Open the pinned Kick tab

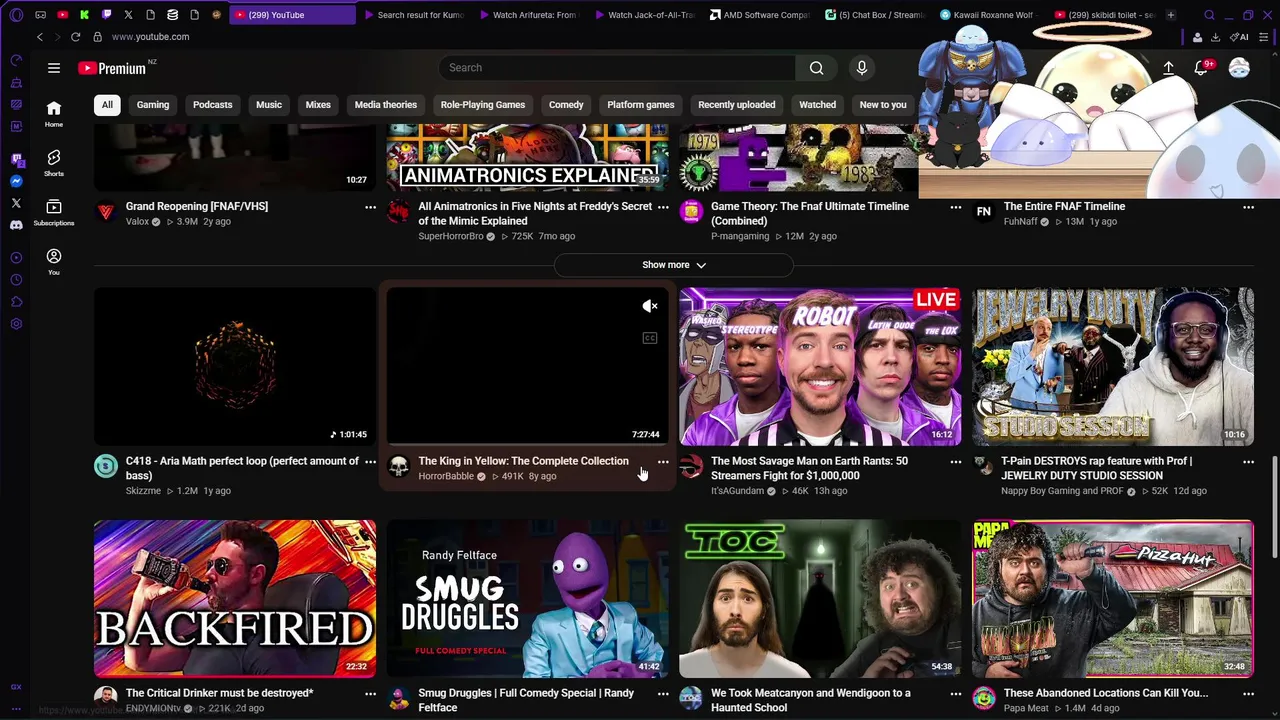pyautogui.click(x=84, y=15)
